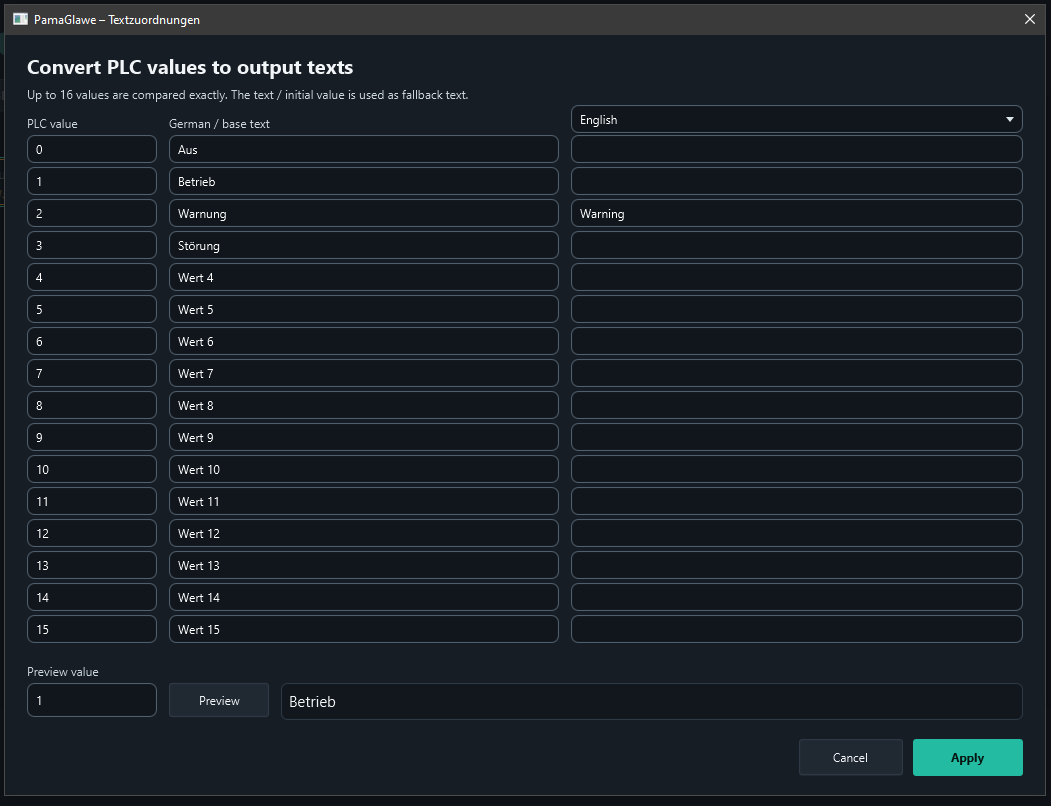Image resolution: width=1051 pixels, height=806 pixels.
Task: Click the Betriebs preview result field
Action: click(652, 701)
